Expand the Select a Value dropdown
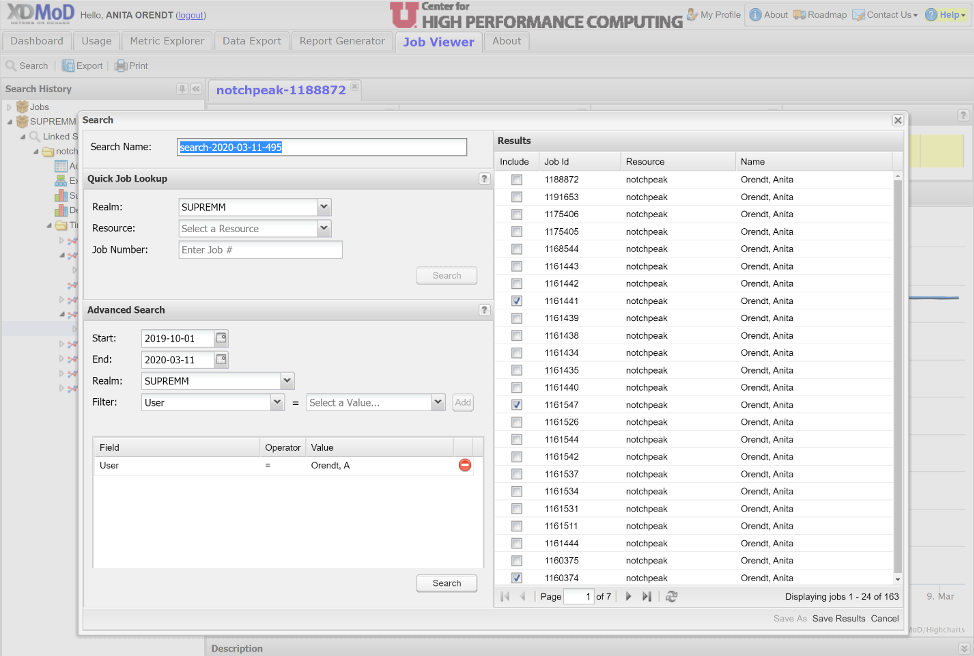974x656 pixels. tap(437, 402)
